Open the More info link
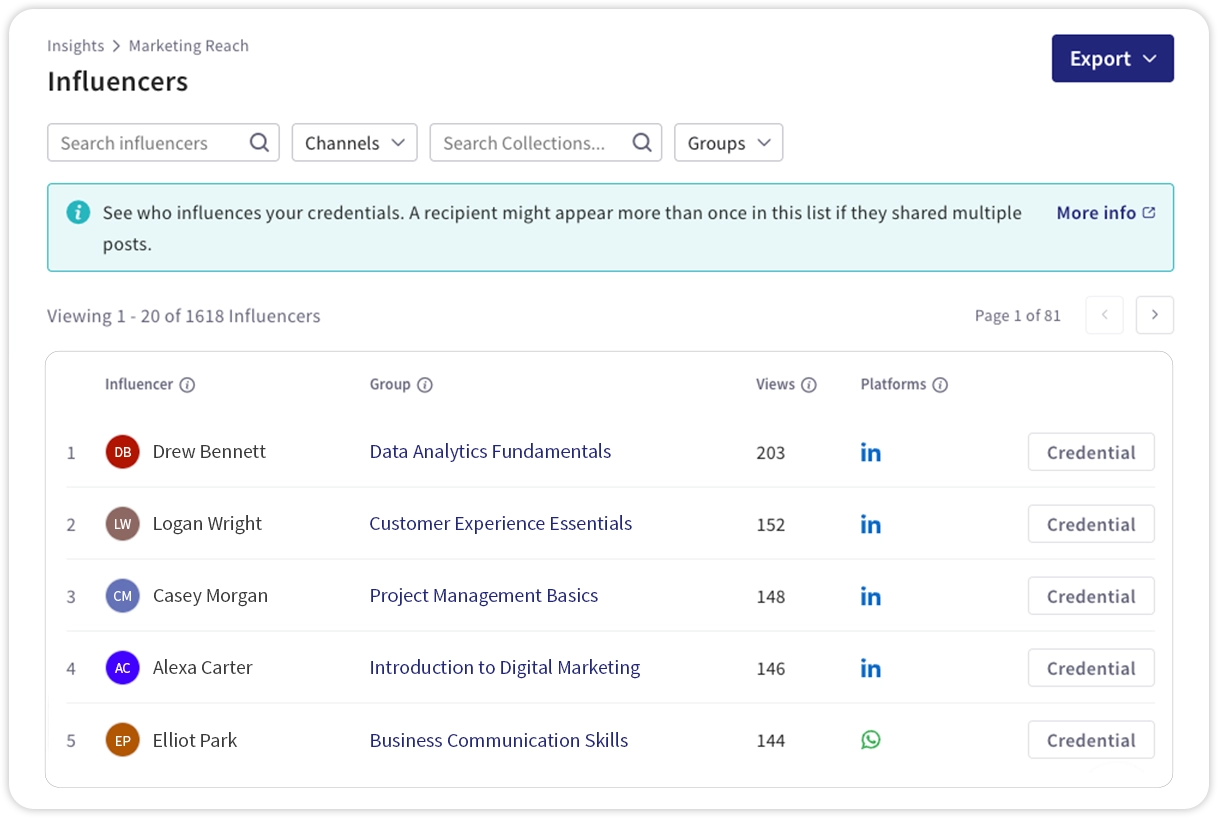1219x819 pixels. (1106, 213)
